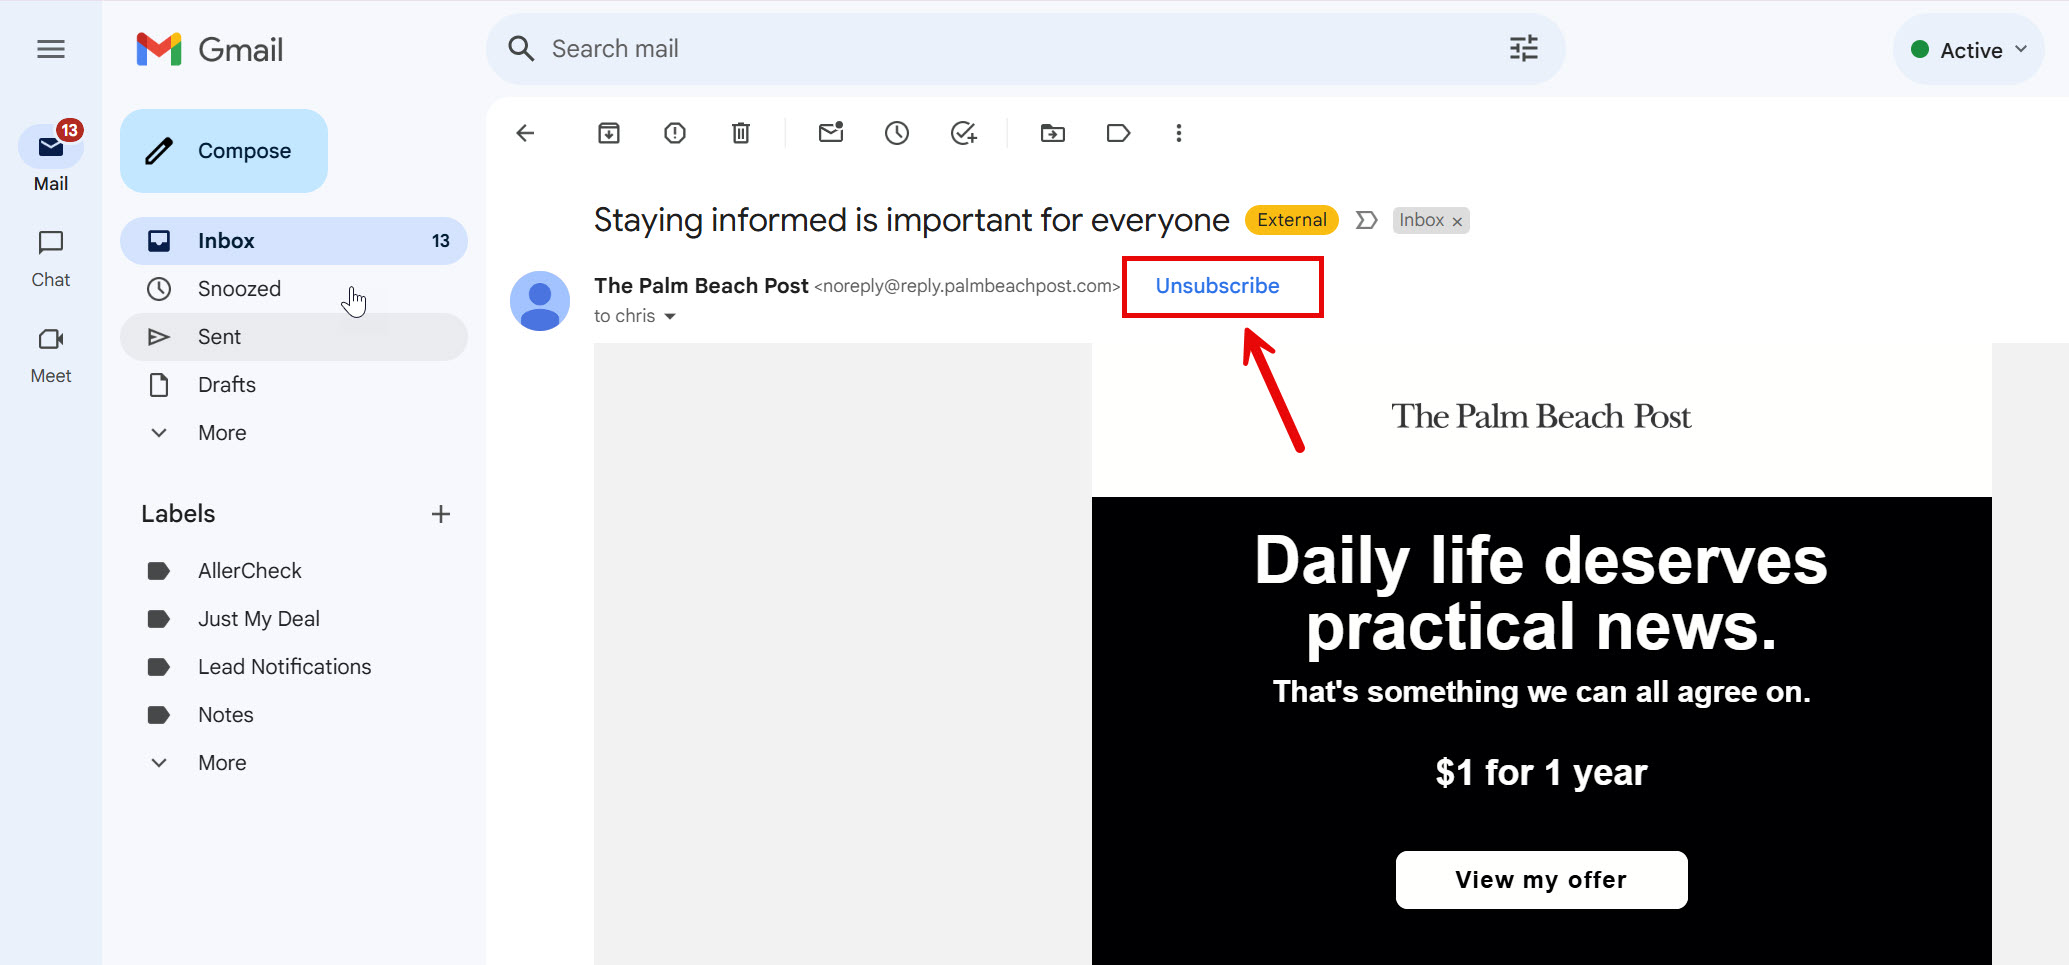The height and width of the screenshot is (965, 2069).
Task: Open the Labels tag icon in toolbar
Action: (x=1118, y=133)
